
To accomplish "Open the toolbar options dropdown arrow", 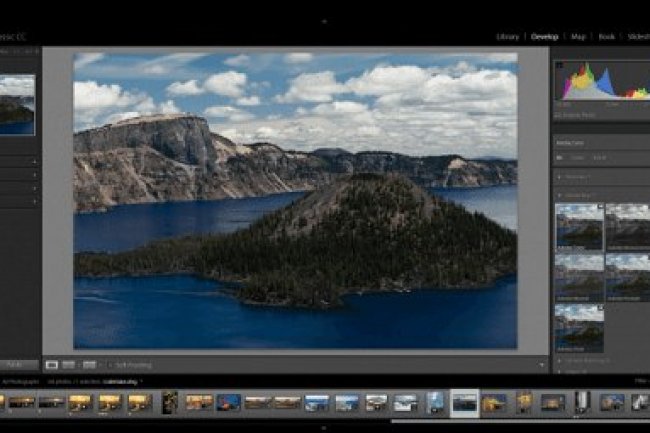I will pos(543,365).
